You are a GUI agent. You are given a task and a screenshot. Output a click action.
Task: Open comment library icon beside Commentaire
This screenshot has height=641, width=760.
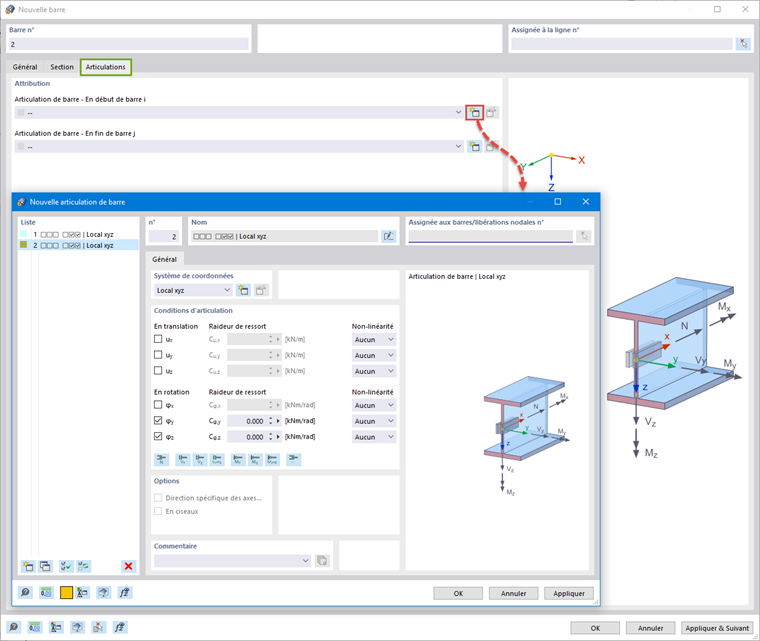tap(322, 561)
